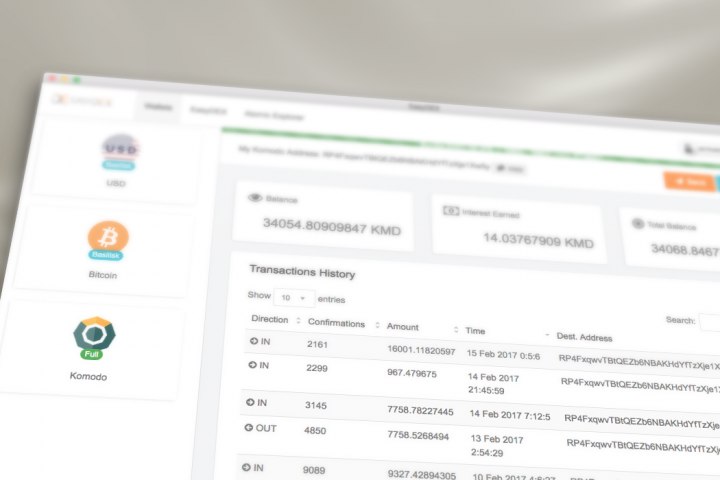Click the confirmations value 9089
Viewport: 720px width, 480px height.
pos(314,470)
